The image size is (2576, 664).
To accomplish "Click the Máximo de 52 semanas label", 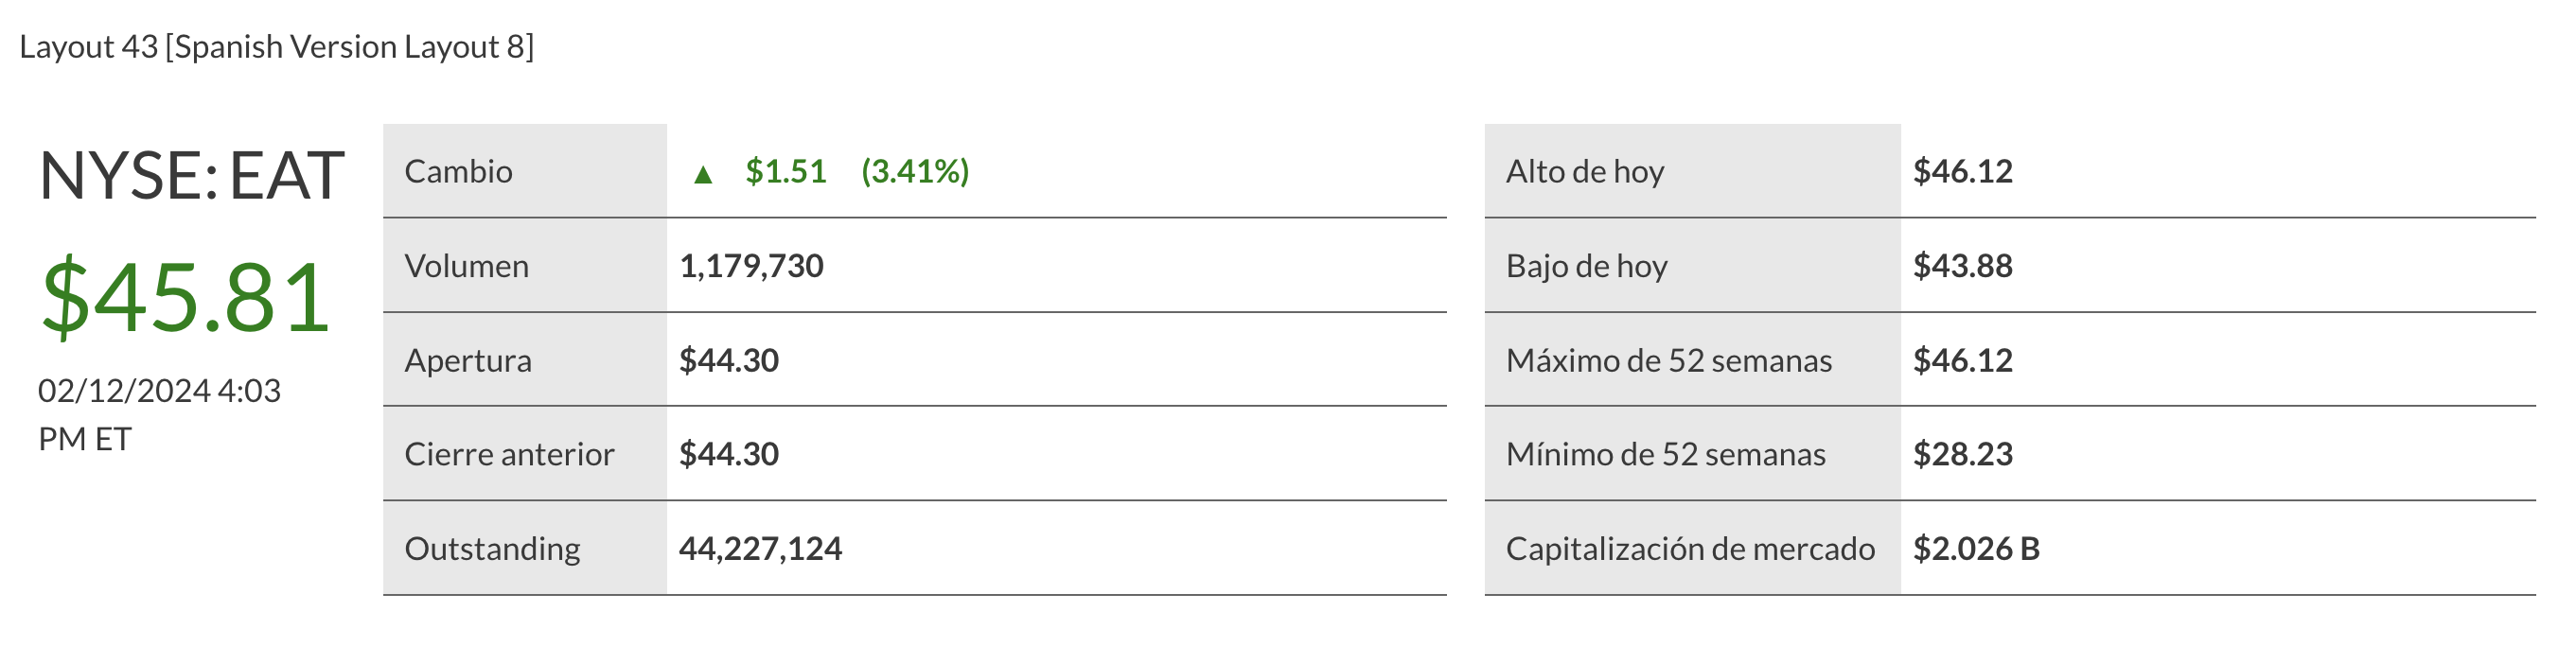I will tap(1669, 360).
